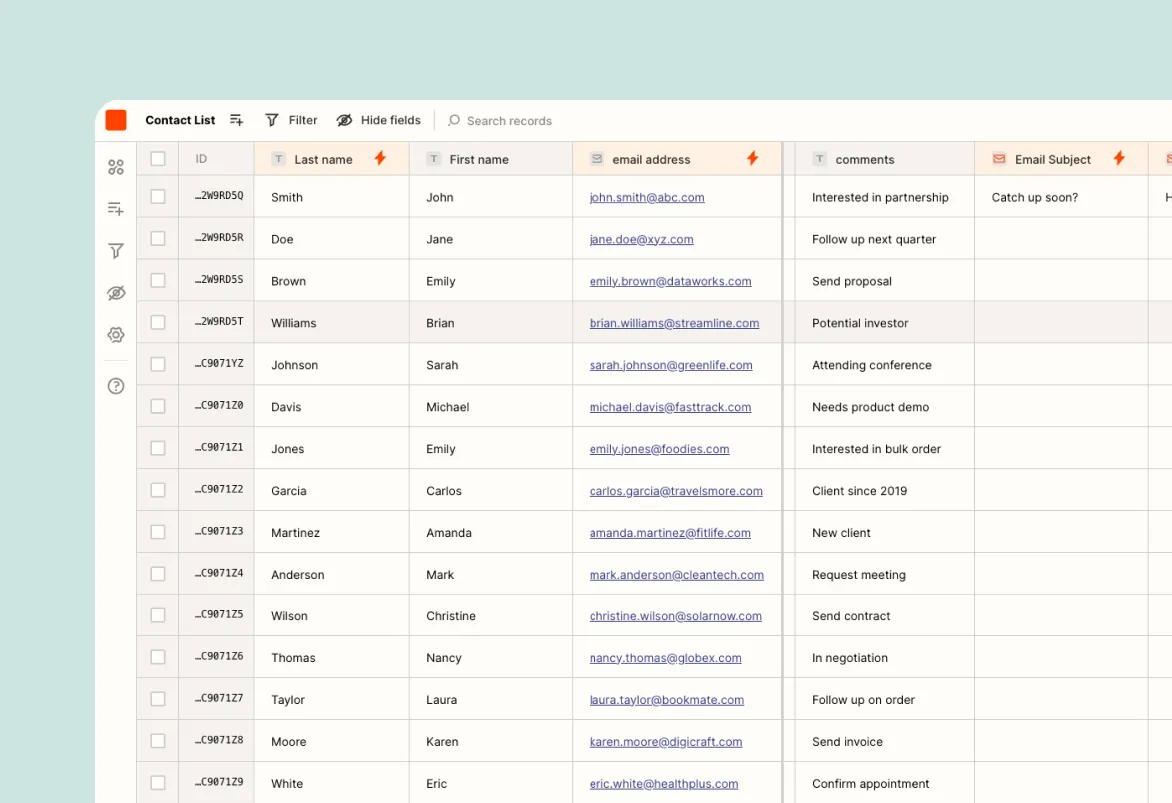
Task: Toggle the select-all checkbox in the table header
Action: coord(157,158)
